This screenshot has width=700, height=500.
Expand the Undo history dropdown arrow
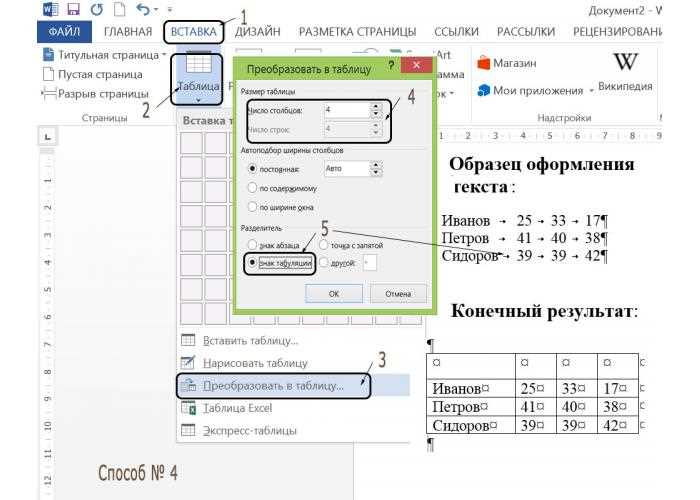155,9
